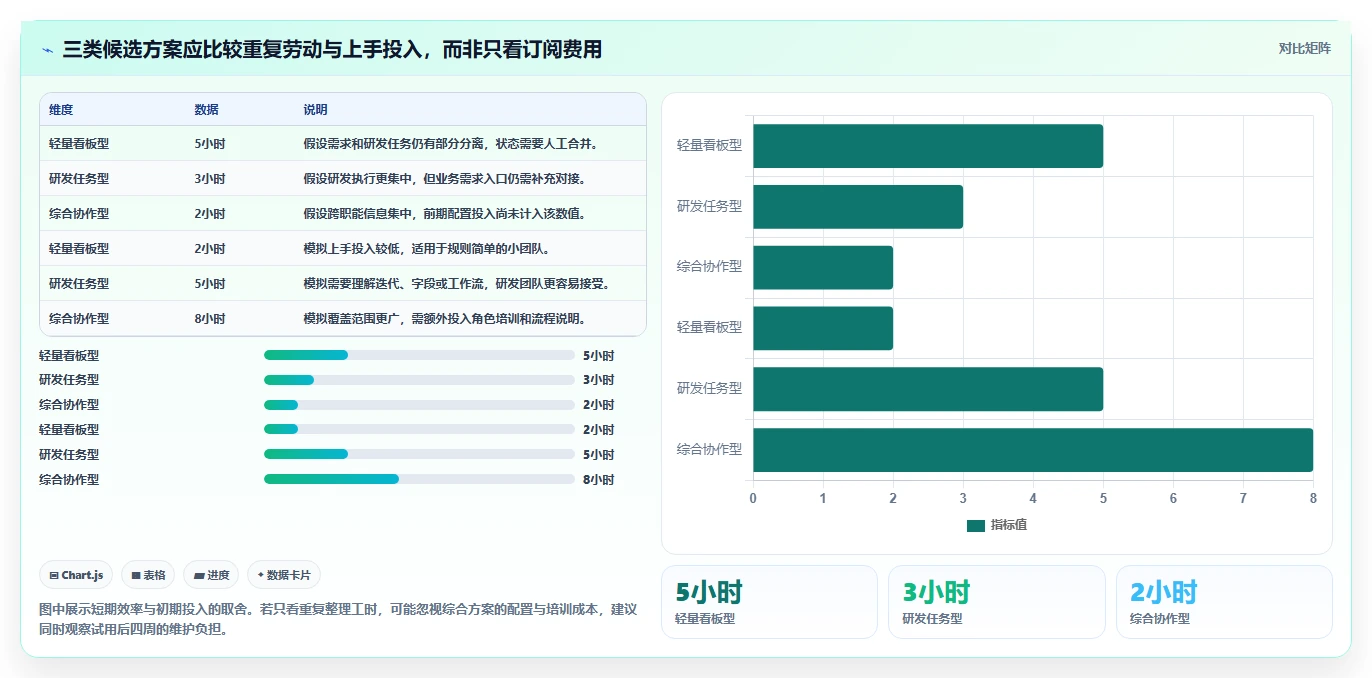Click the 轻量看板型 2小时 progress bar

pyautogui.click(x=419, y=430)
